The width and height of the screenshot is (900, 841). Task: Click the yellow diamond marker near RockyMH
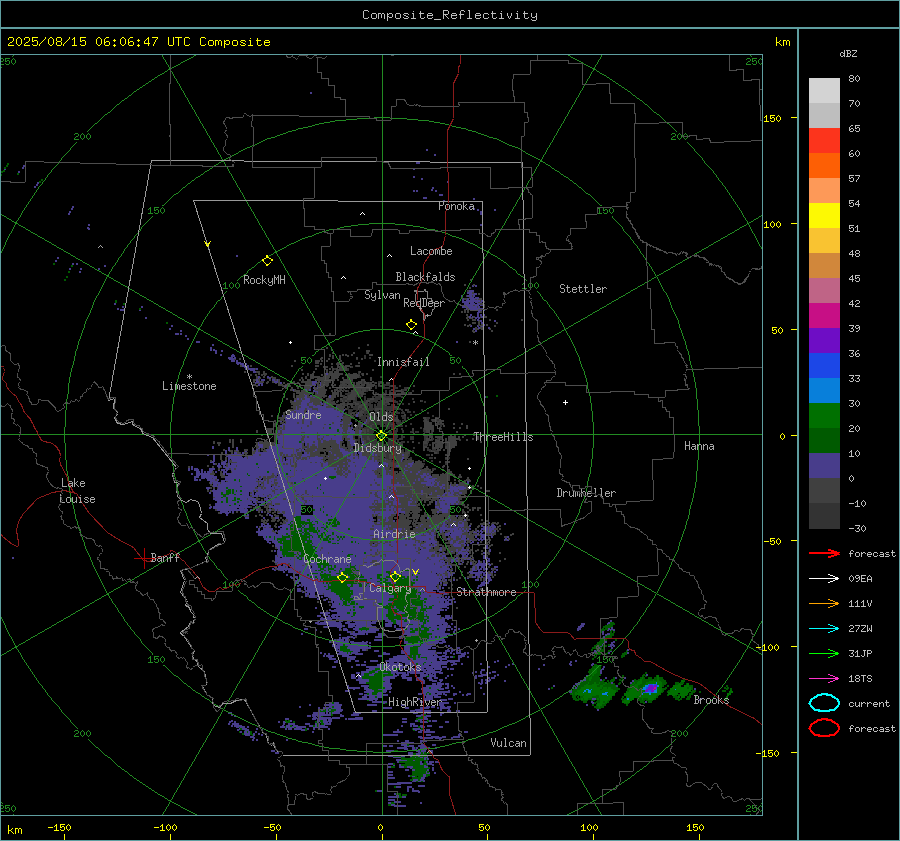coord(267,261)
